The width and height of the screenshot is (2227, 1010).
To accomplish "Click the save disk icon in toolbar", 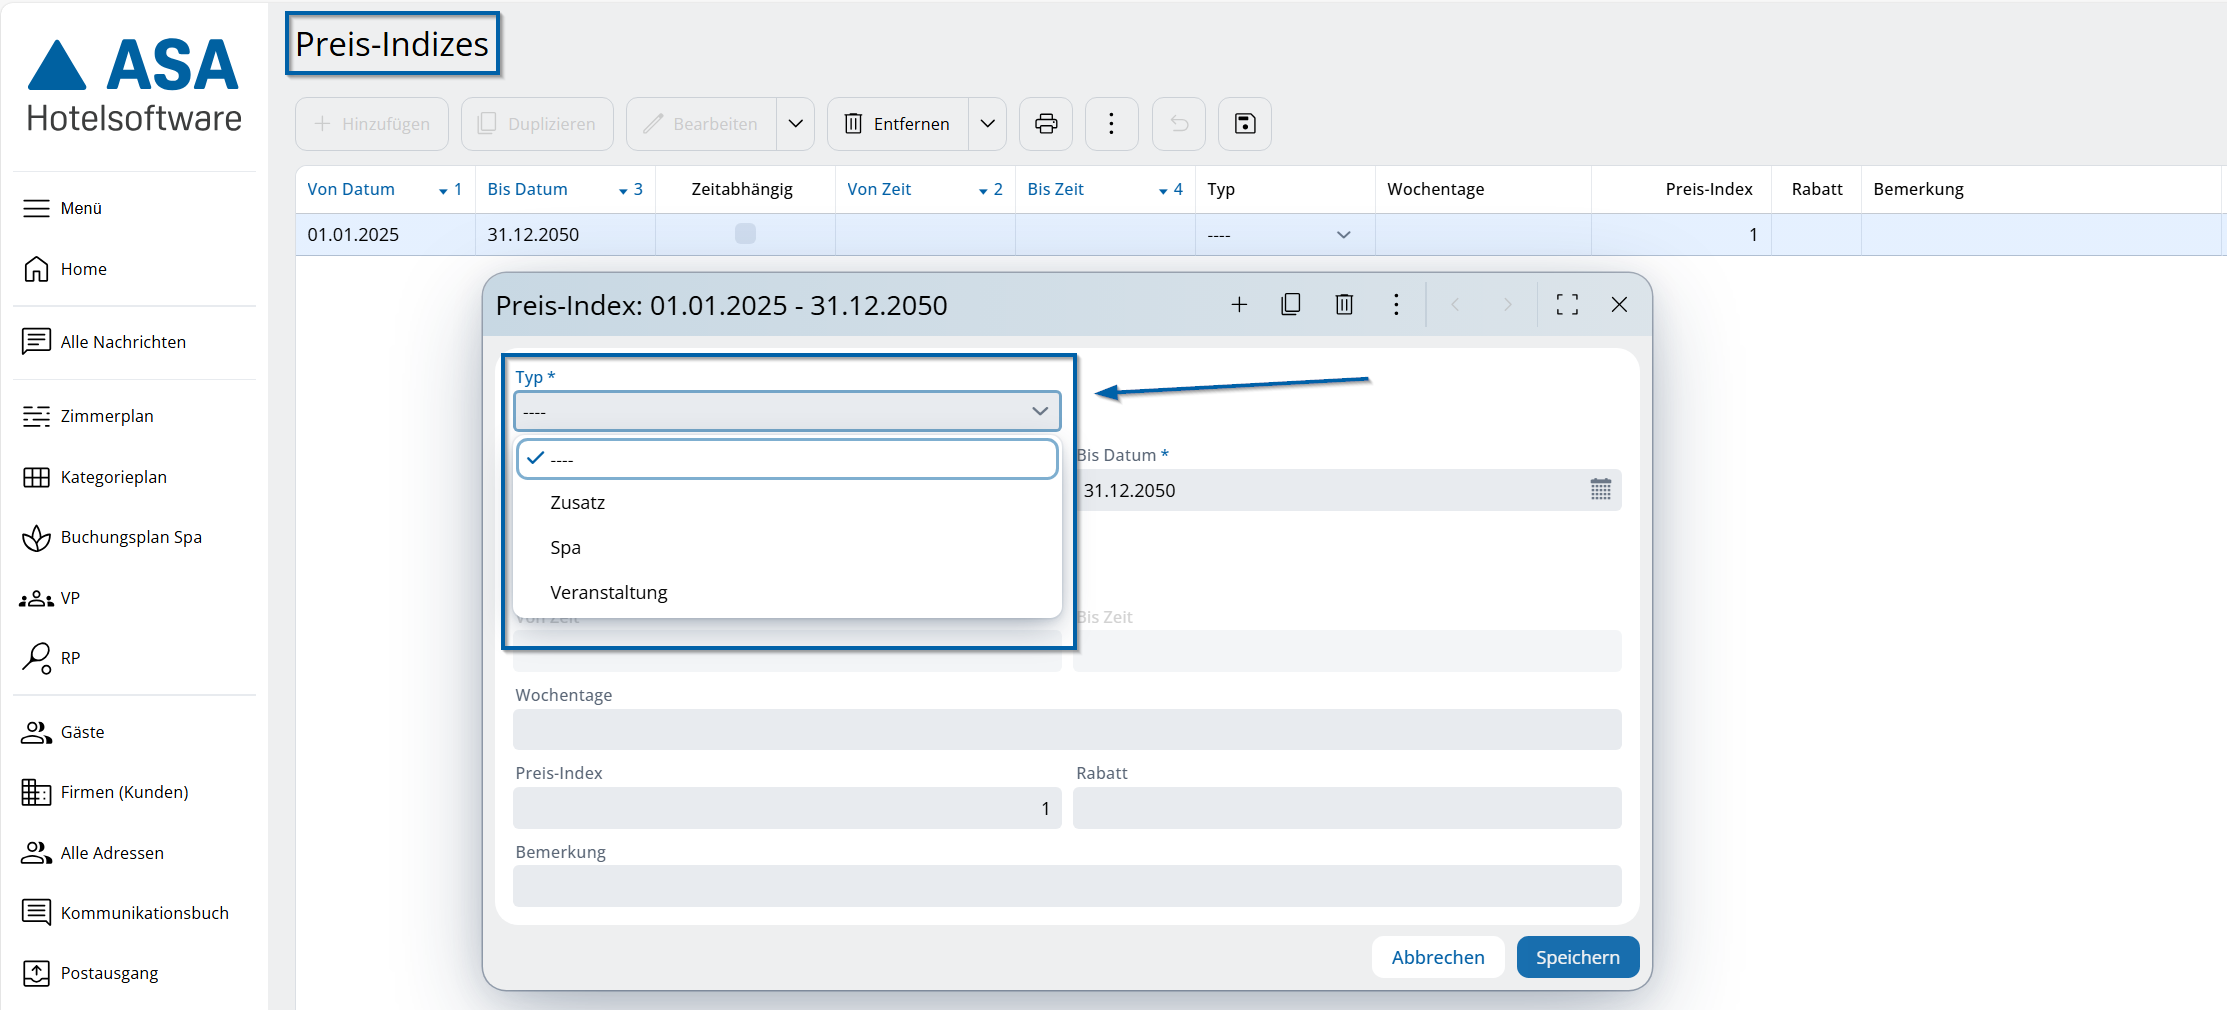I will pos(1244,124).
